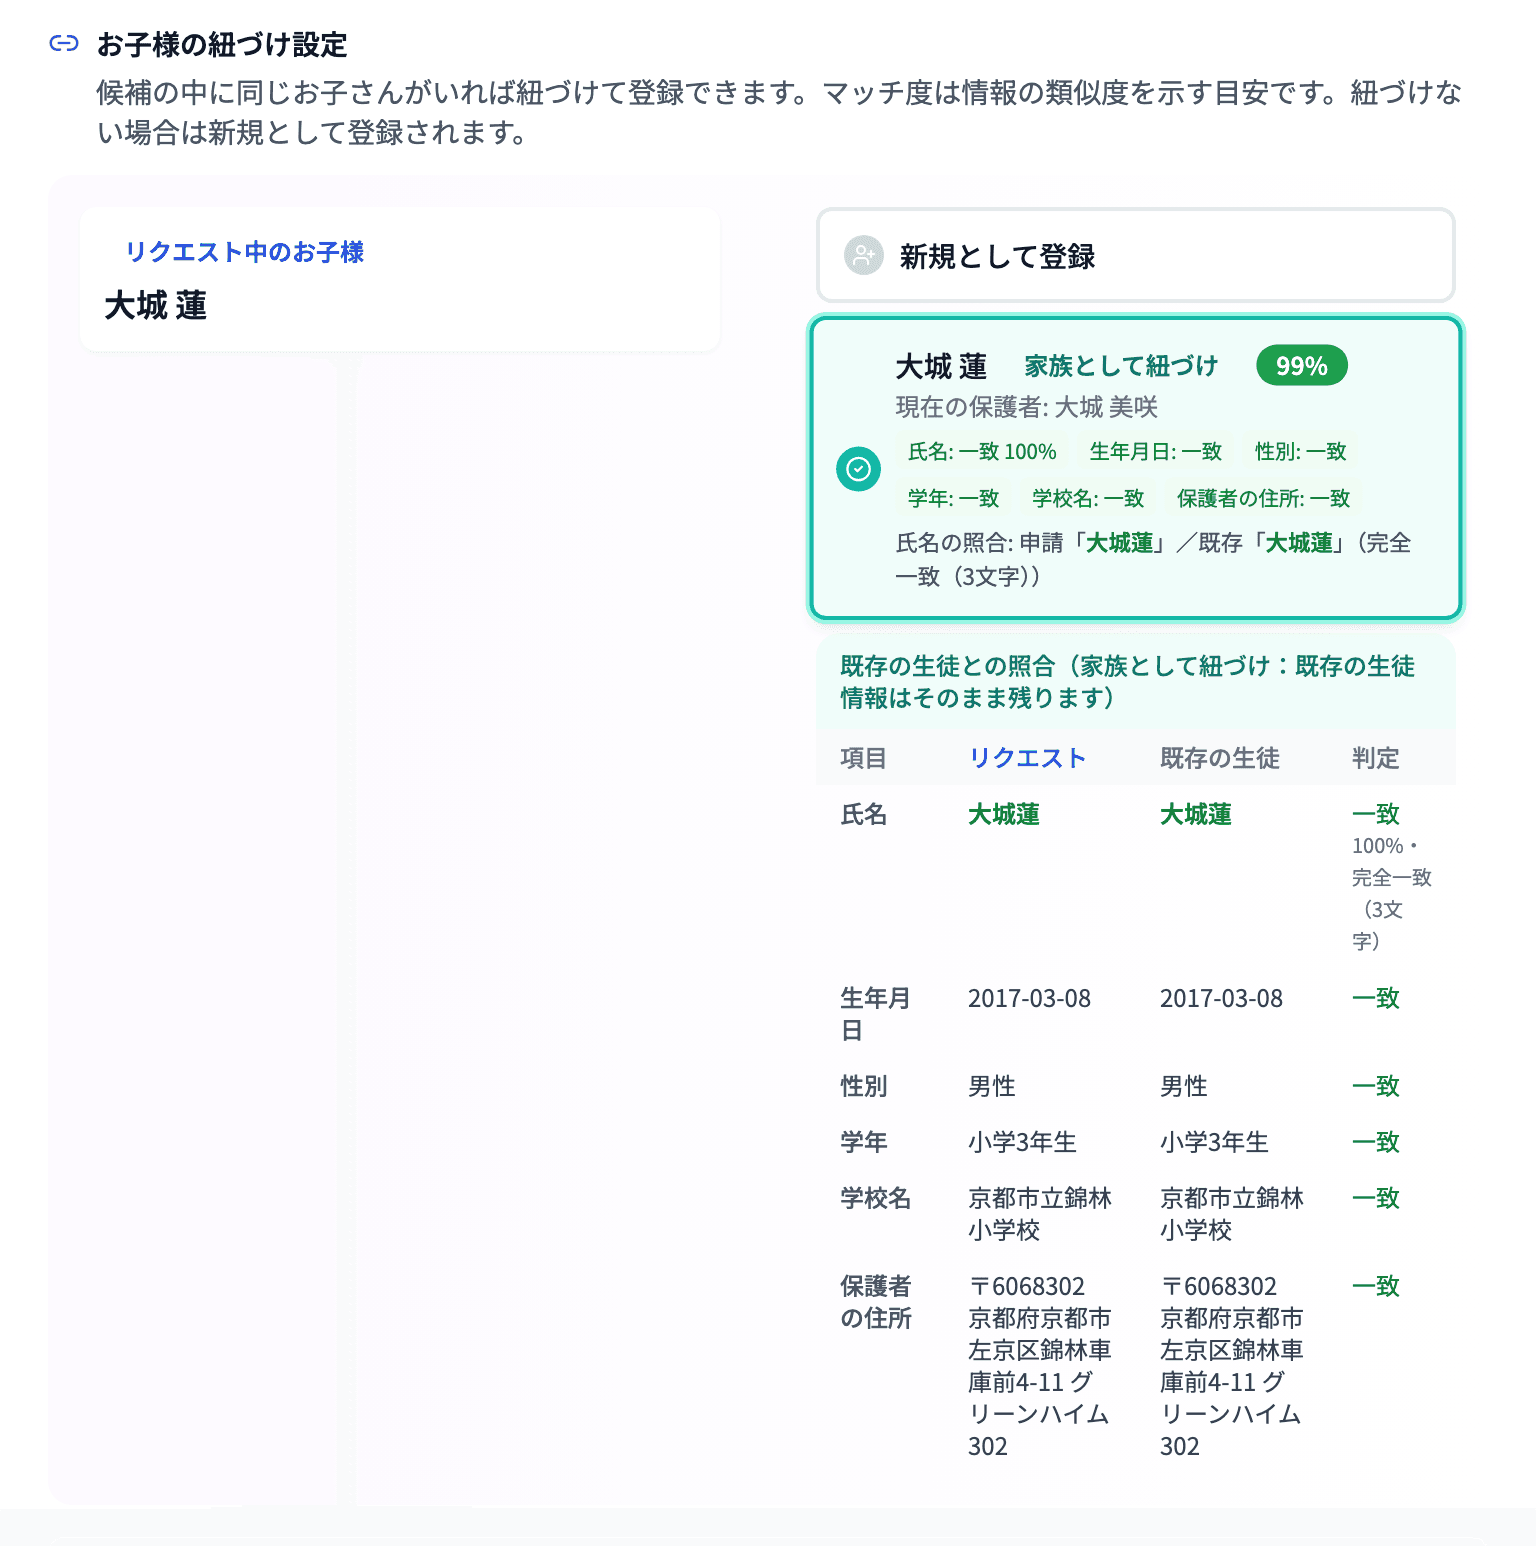
Task: Click the 一致 result in the 性別 row
Action: [1375, 1086]
